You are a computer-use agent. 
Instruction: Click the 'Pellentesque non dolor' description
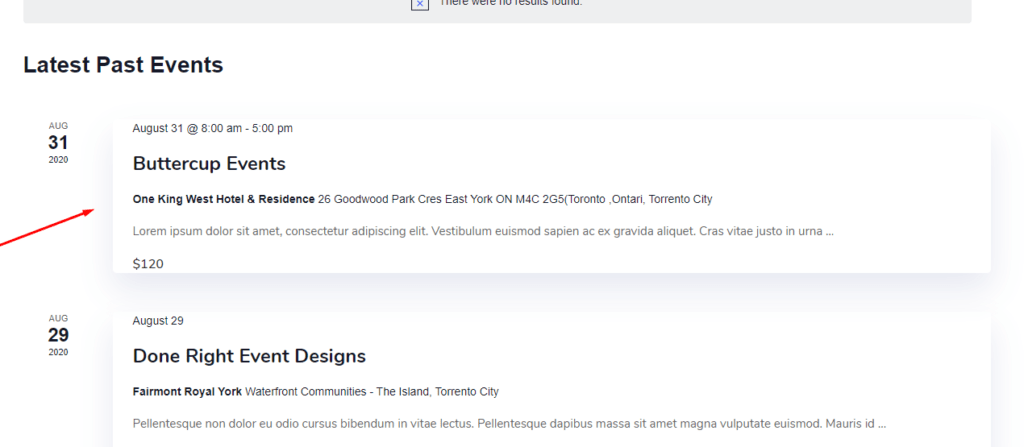tap(509, 423)
